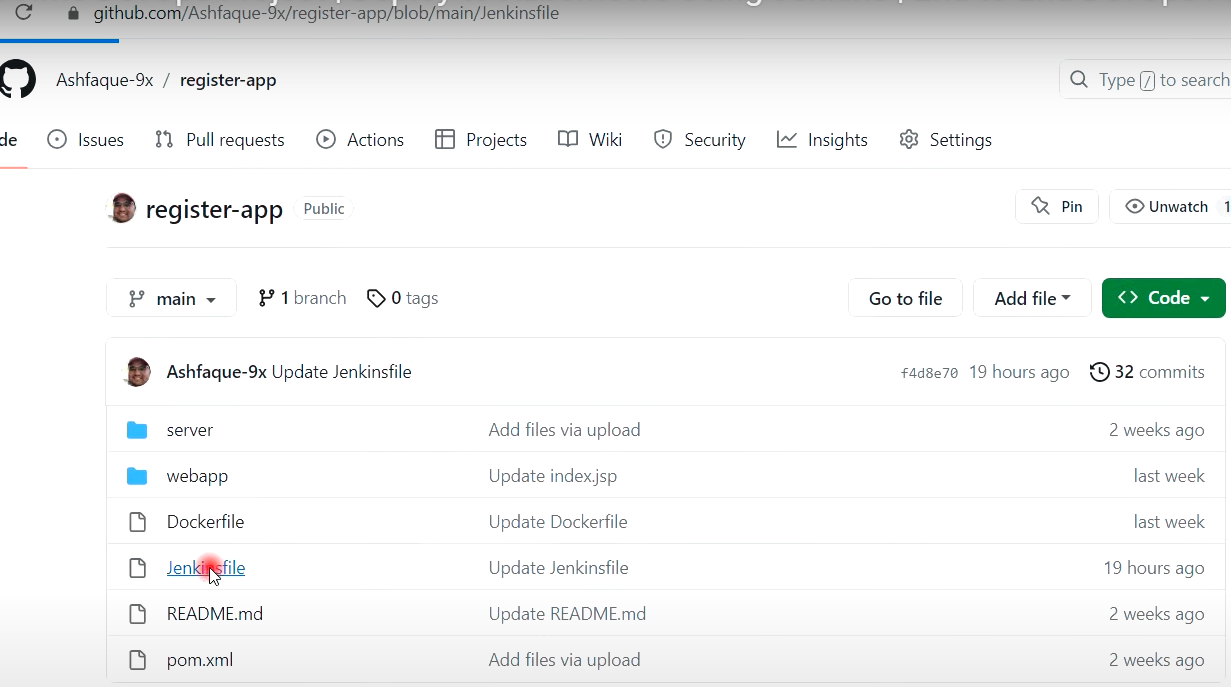The width and height of the screenshot is (1231, 687).
Task: Open the Pull requests tab
Action: pyautogui.click(x=220, y=140)
